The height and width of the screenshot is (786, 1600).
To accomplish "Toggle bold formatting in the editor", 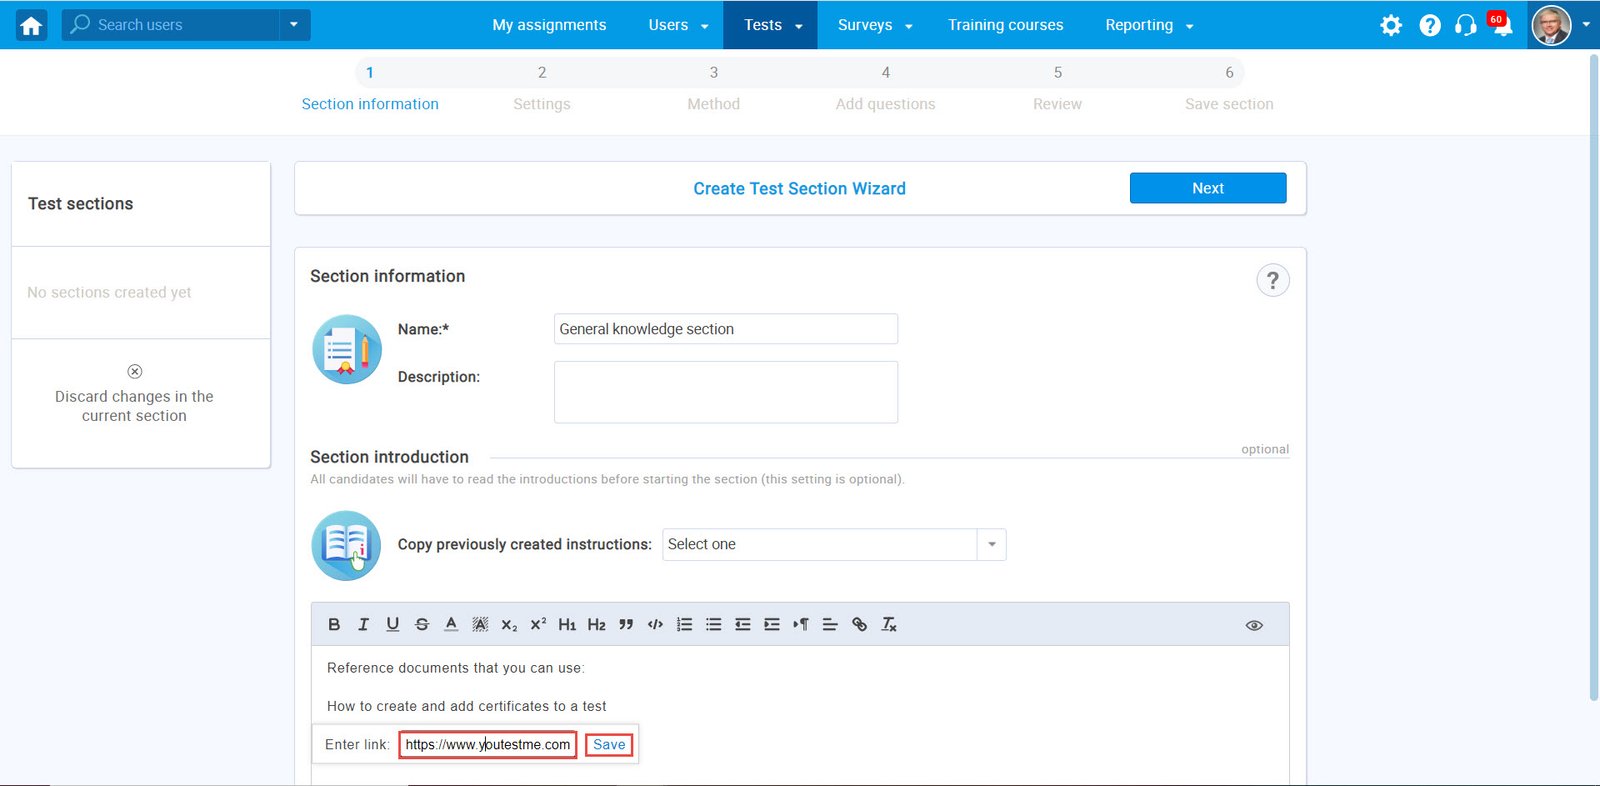I will (334, 624).
